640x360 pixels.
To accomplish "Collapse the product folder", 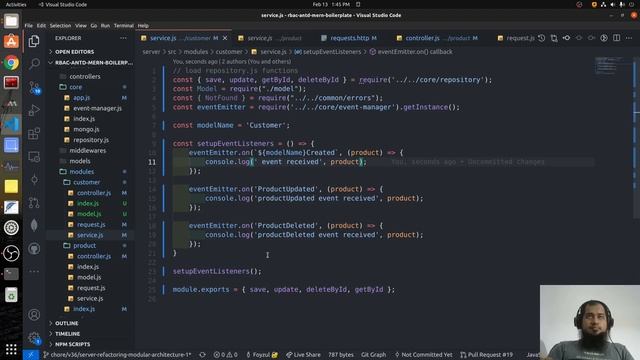I will pos(84,245).
